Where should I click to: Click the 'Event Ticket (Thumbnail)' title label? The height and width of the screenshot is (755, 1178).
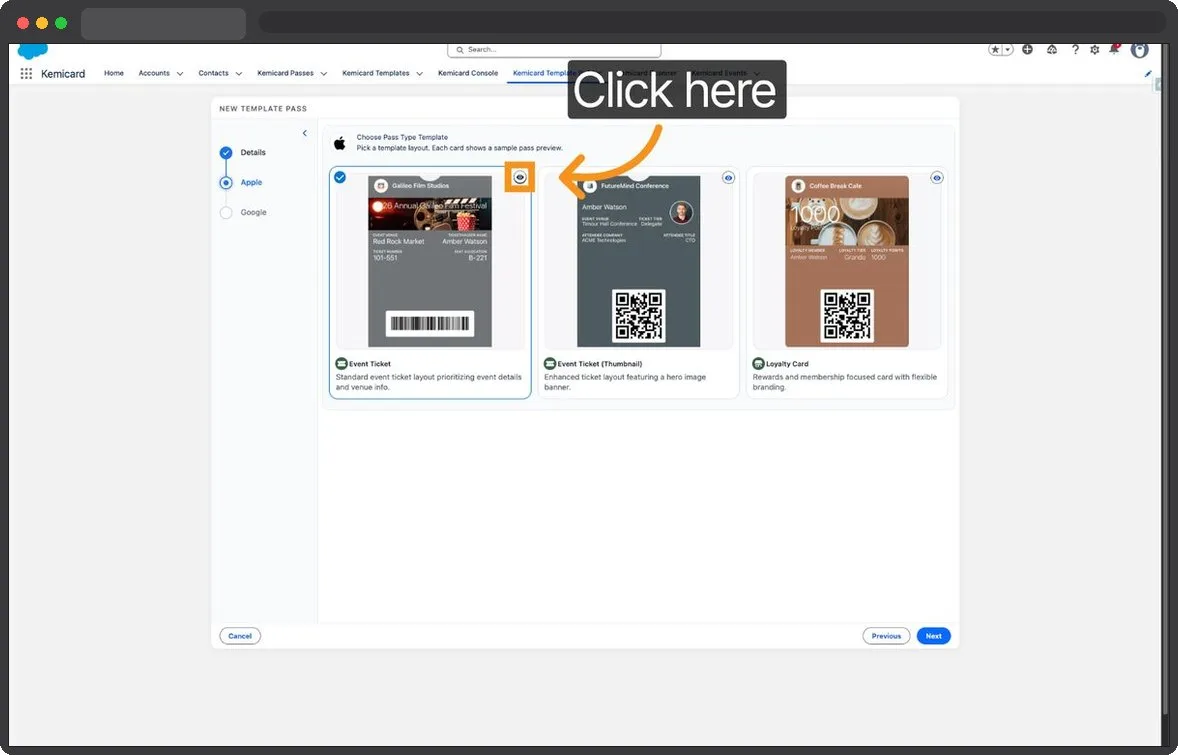click(x=600, y=364)
